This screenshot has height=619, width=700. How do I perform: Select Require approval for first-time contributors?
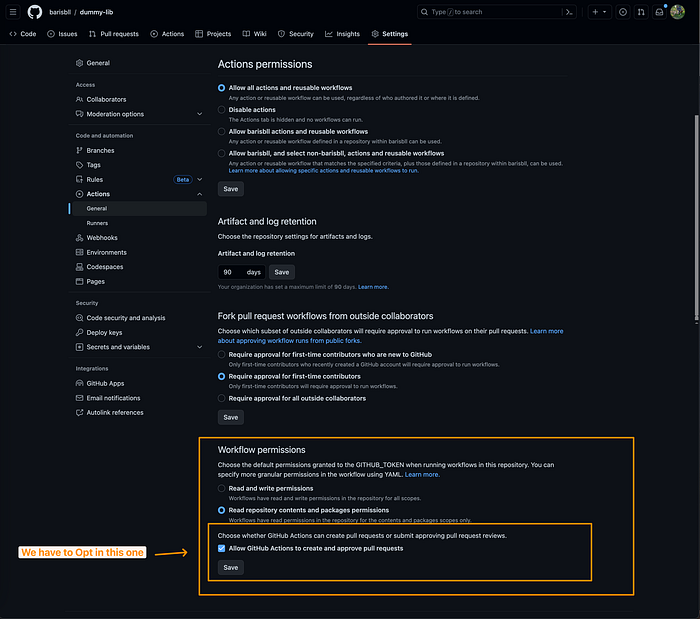[221, 377]
